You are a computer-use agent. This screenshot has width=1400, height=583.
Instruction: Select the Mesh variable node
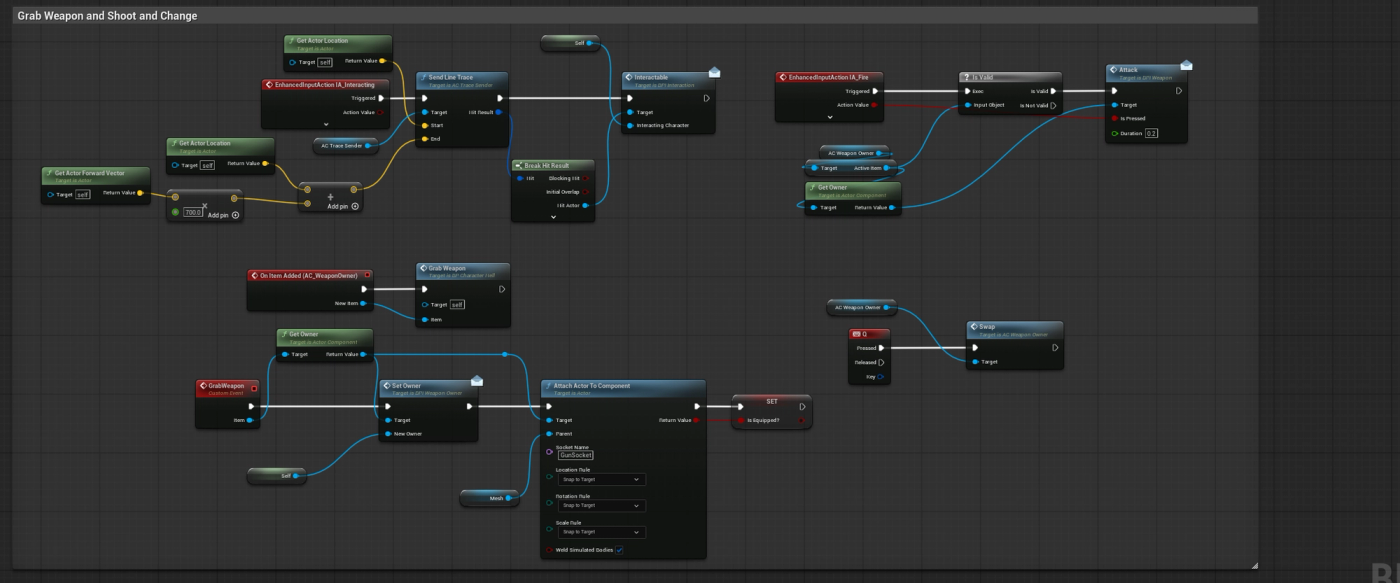490,497
